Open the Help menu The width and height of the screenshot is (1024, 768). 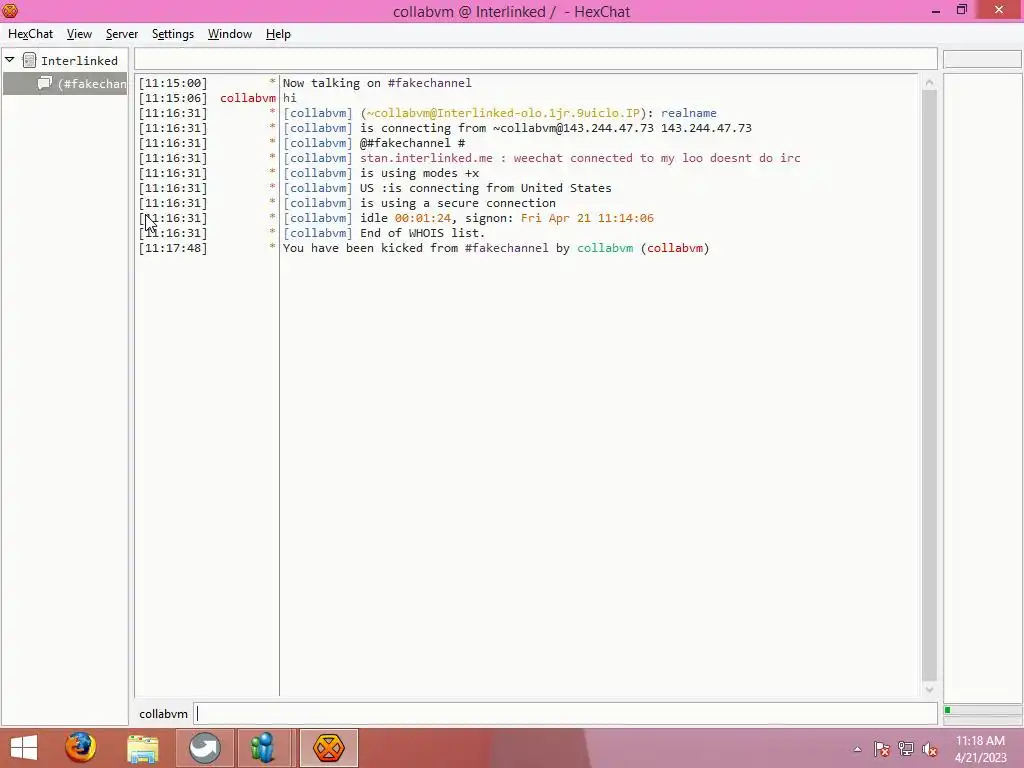point(278,34)
